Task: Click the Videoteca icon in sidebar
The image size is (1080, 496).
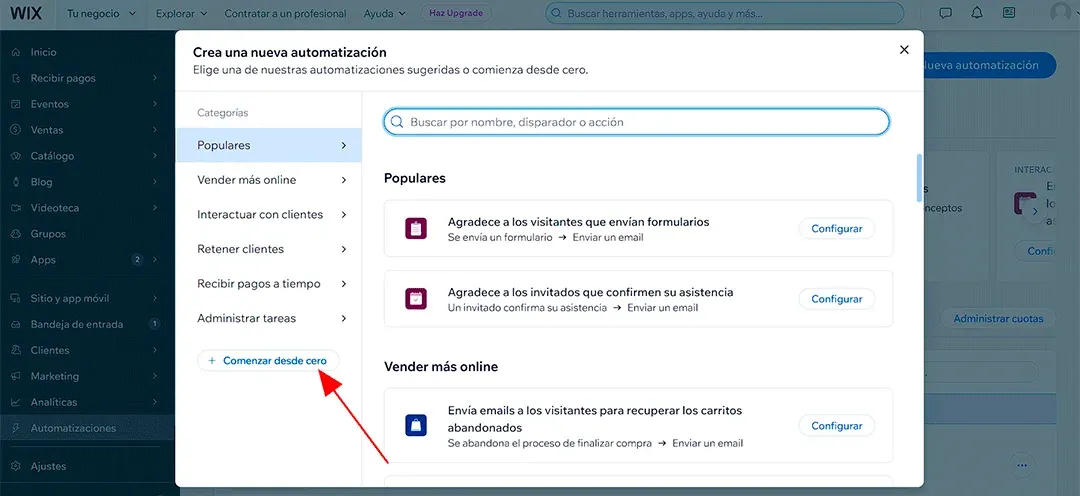Action: (x=16, y=208)
